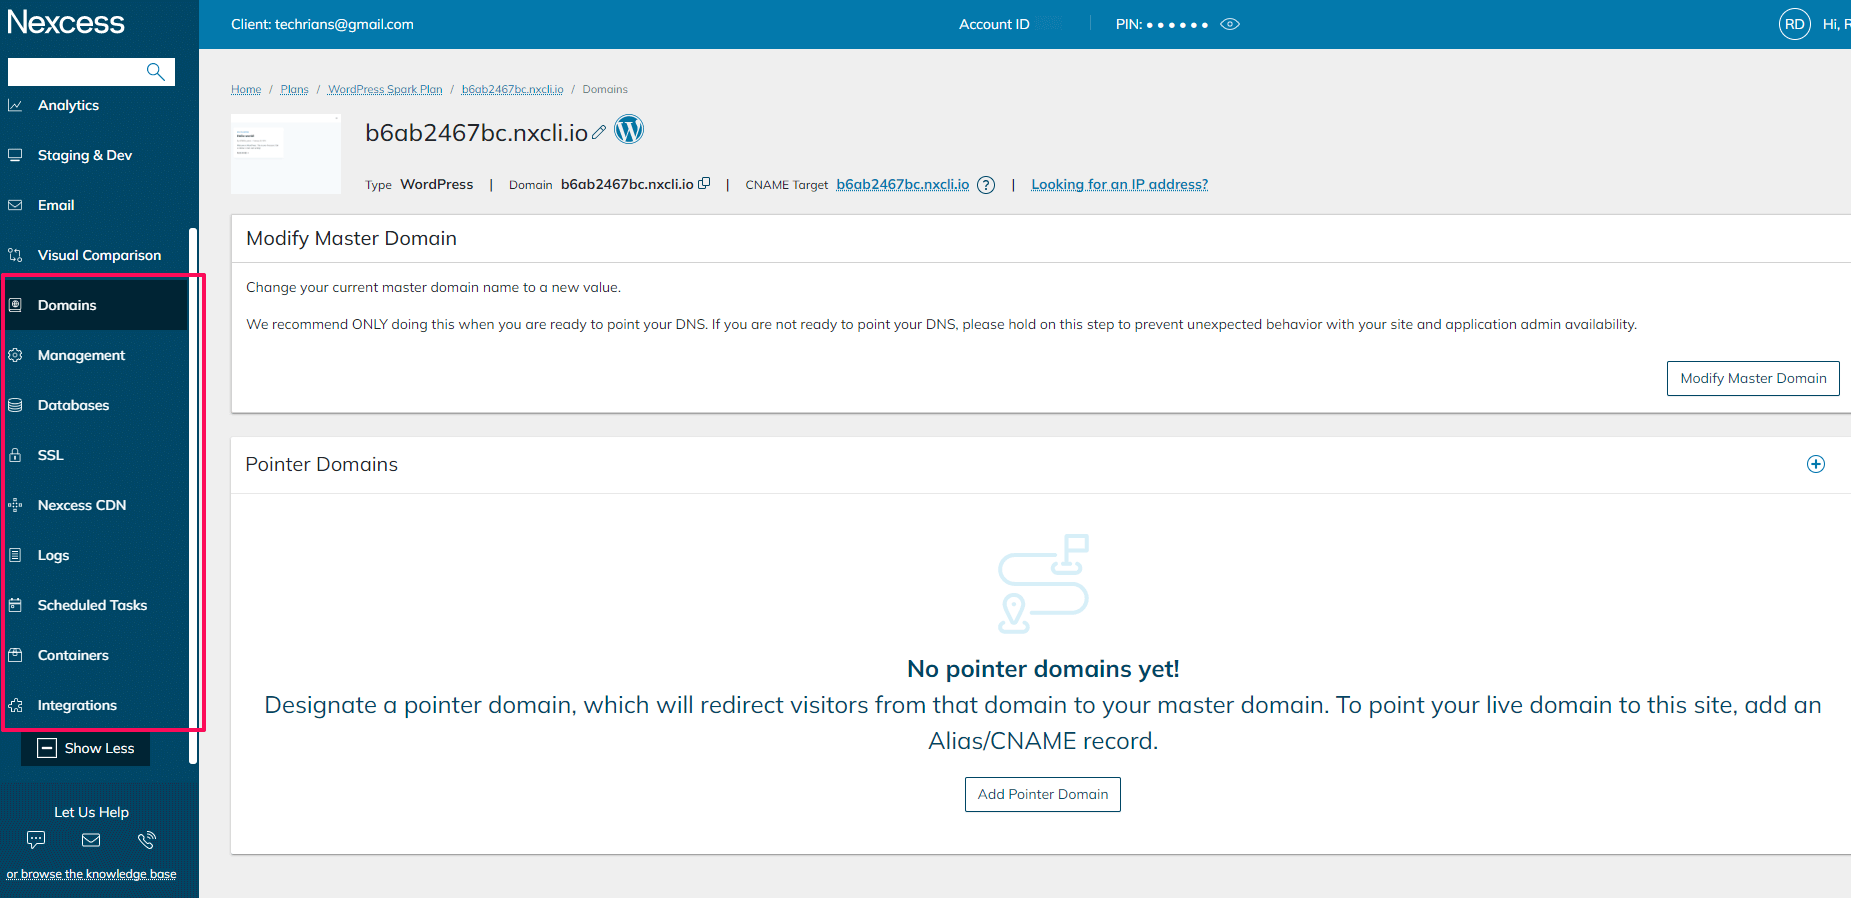
Task: Click the WordPress logo icon
Action: pos(629,130)
